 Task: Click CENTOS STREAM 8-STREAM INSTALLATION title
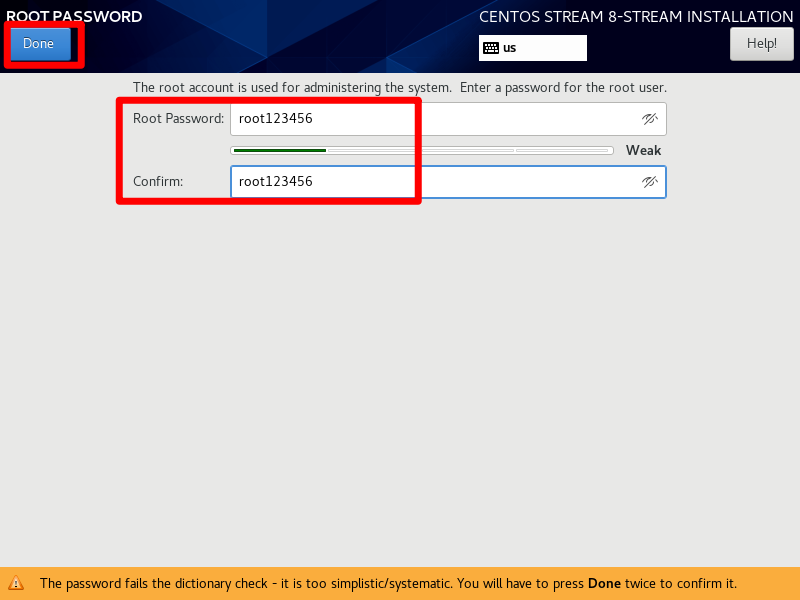[636, 16]
